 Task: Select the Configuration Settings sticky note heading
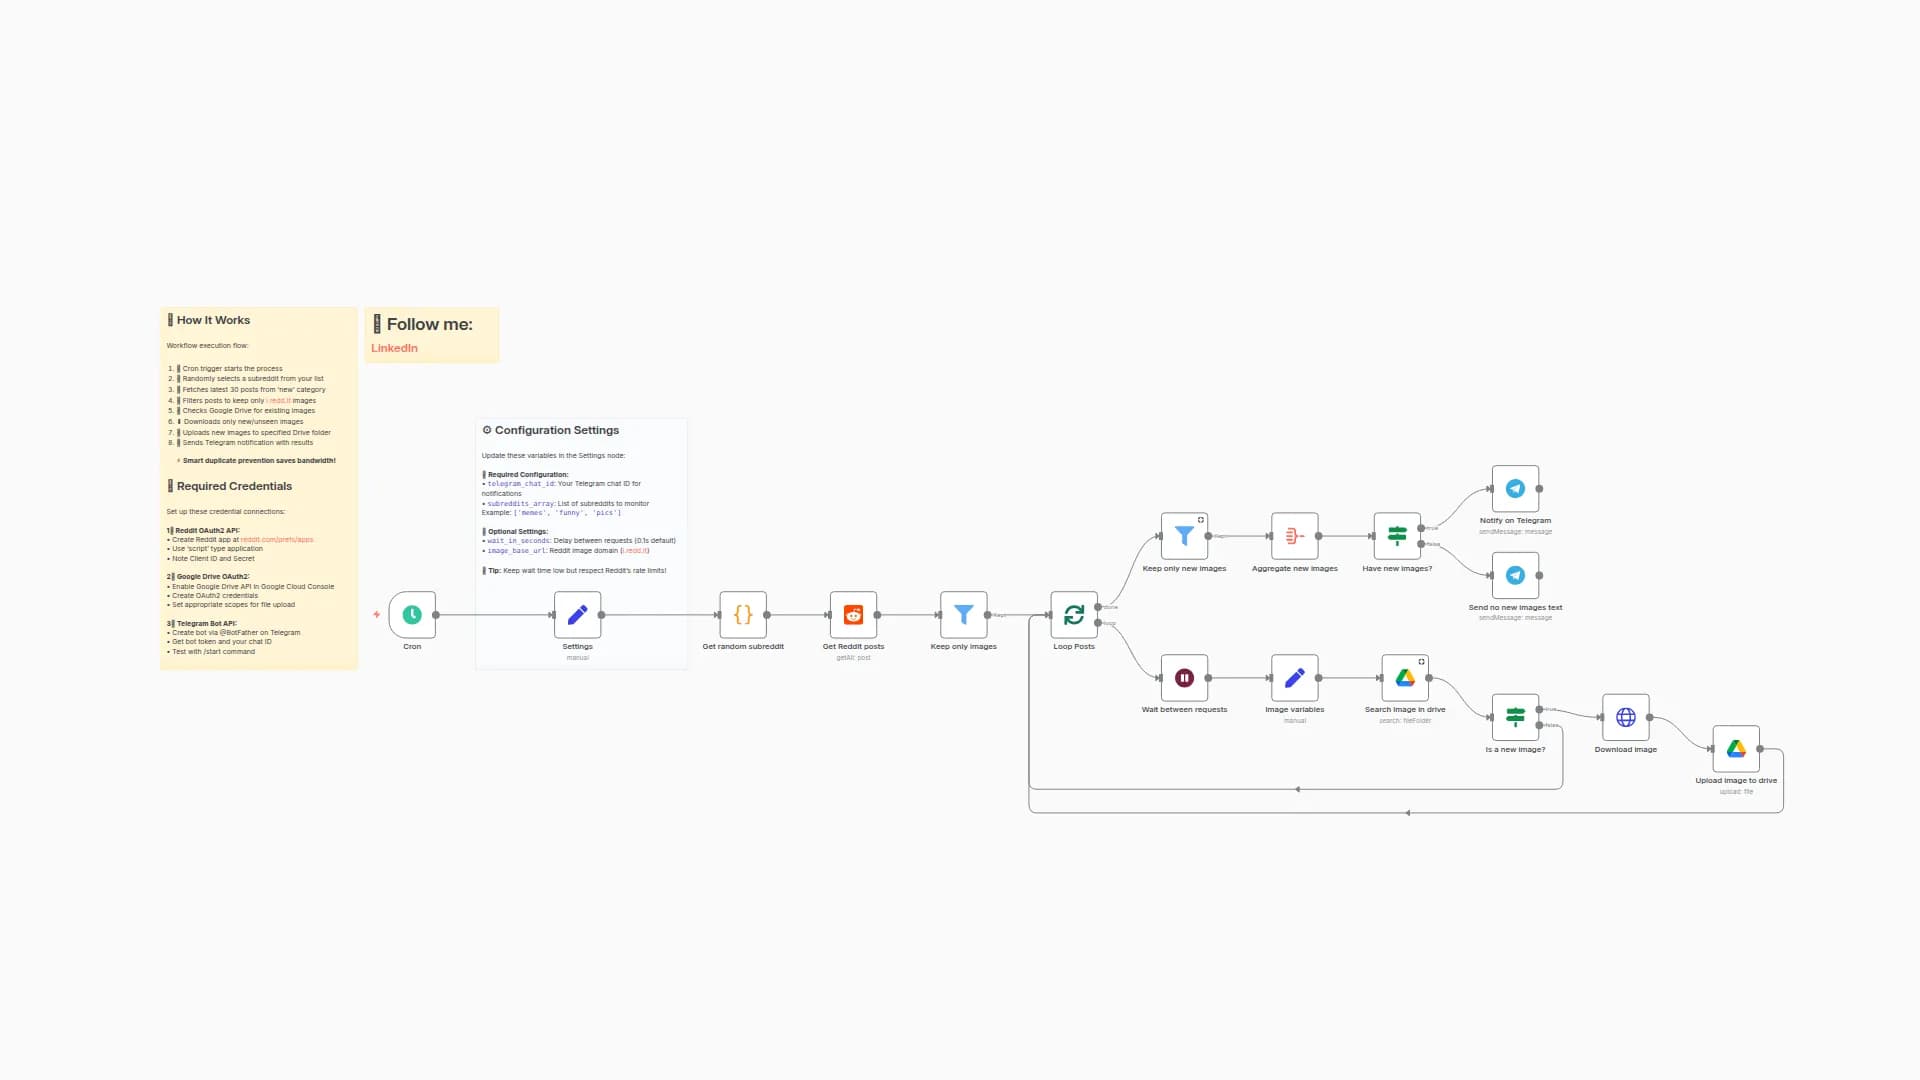pos(556,430)
